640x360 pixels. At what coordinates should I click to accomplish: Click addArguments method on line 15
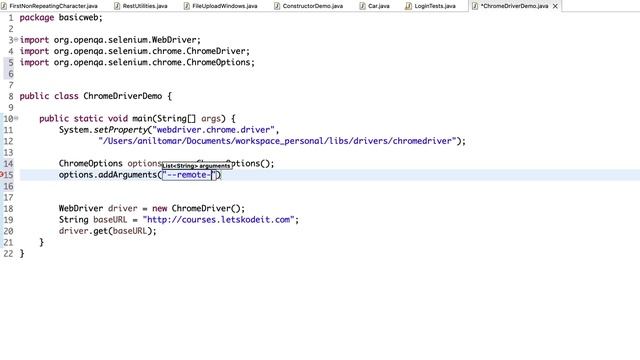click(127, 175)
